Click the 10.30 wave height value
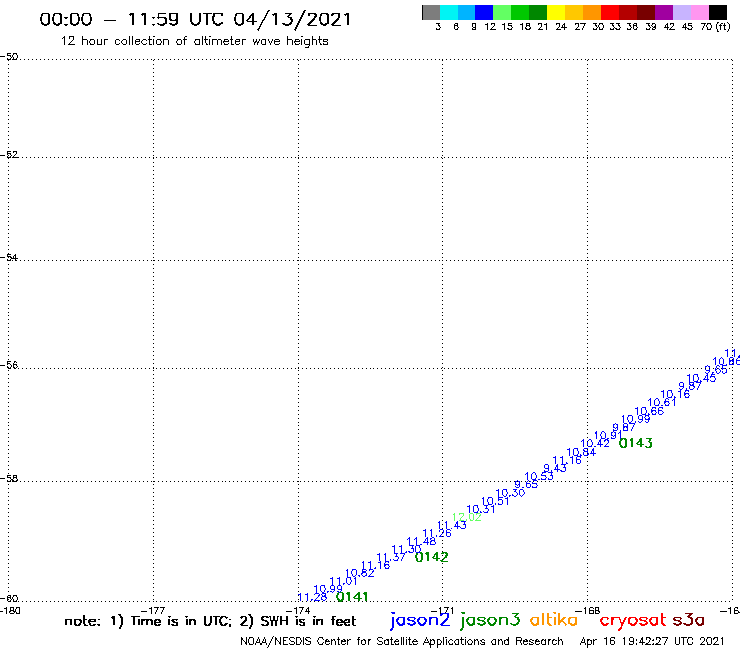The width and height of the screenshot is (740, 650). click(x=510, y=493)
